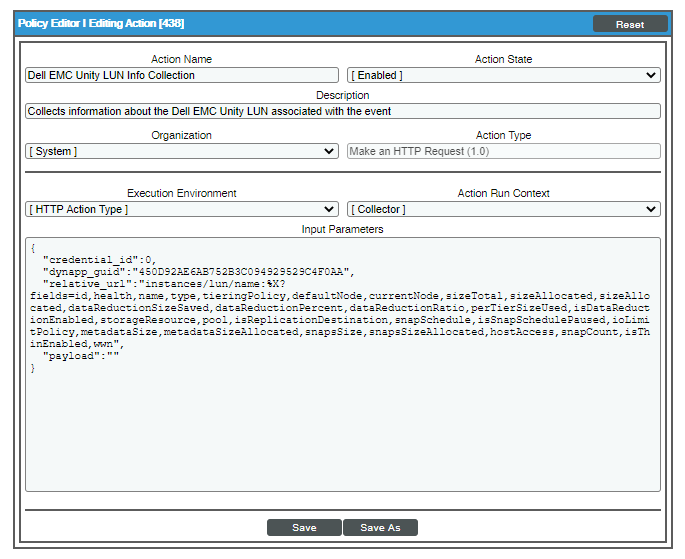Click the "payload":"" line

point(81,356)
